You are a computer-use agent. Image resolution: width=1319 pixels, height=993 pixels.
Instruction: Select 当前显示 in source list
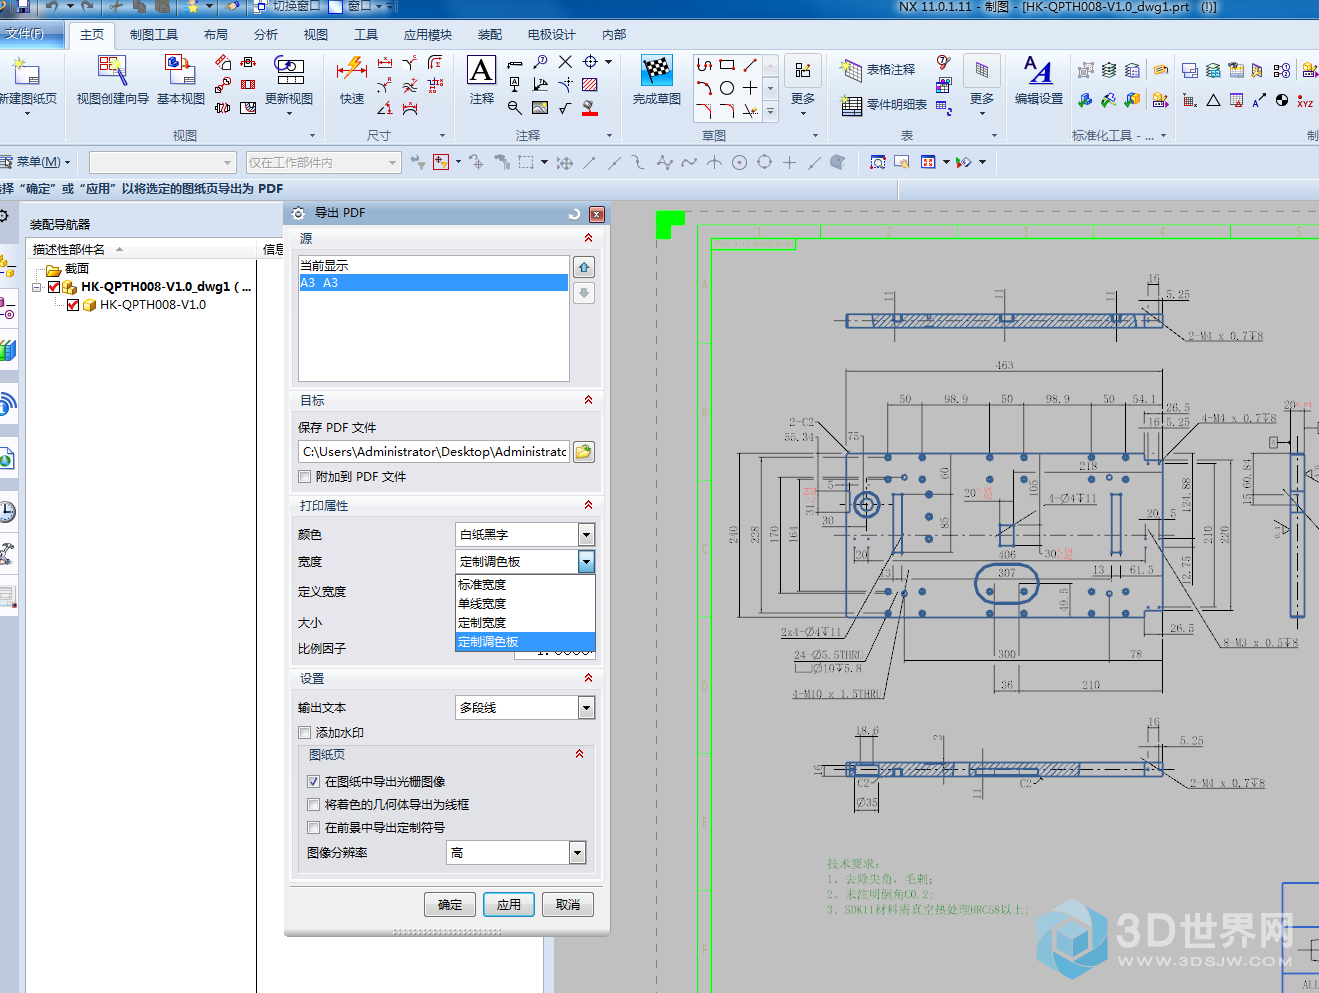433,266
